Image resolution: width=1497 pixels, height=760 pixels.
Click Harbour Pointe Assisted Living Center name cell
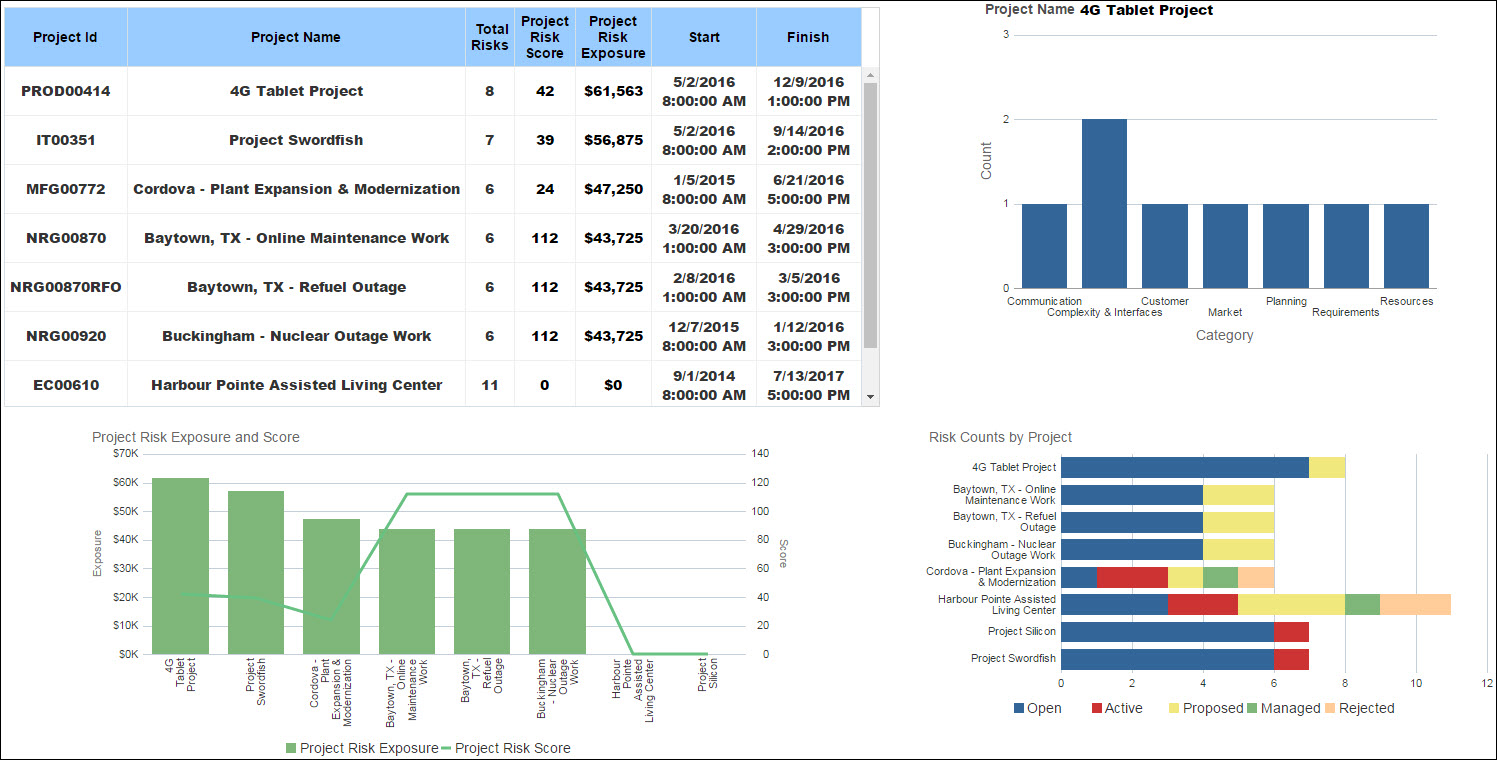point(296,385)
